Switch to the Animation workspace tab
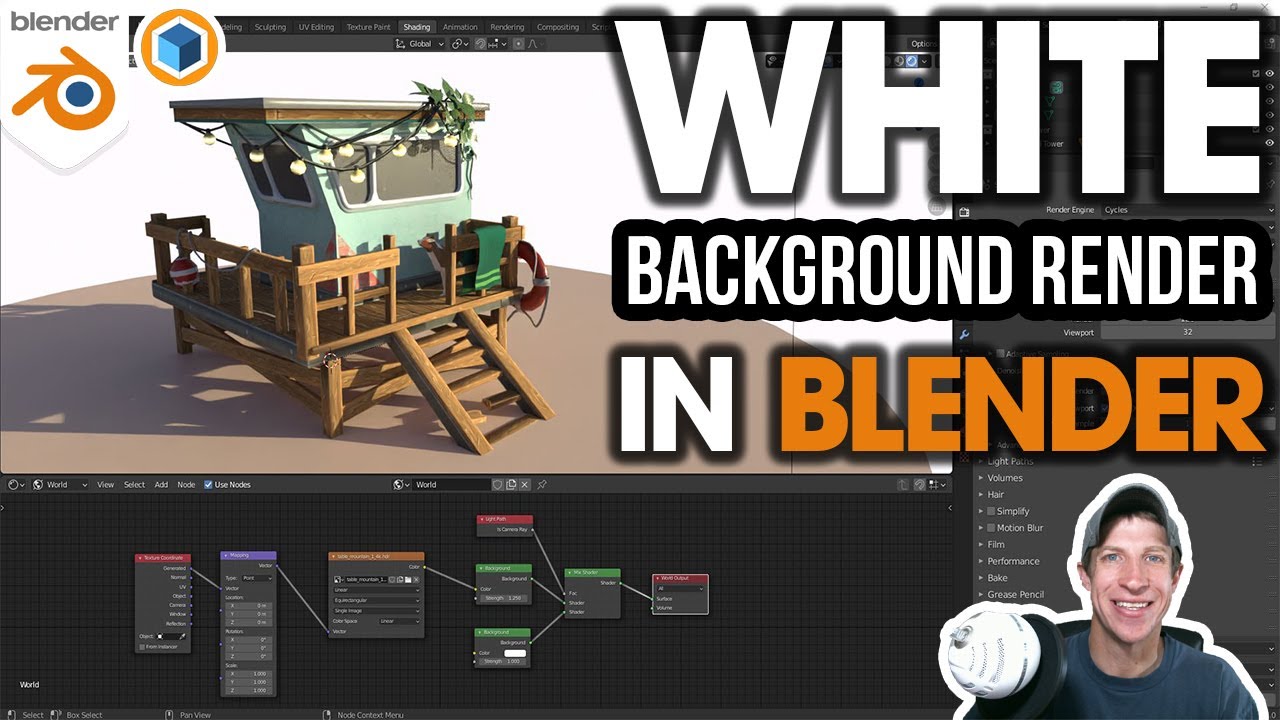 point(460,27)
